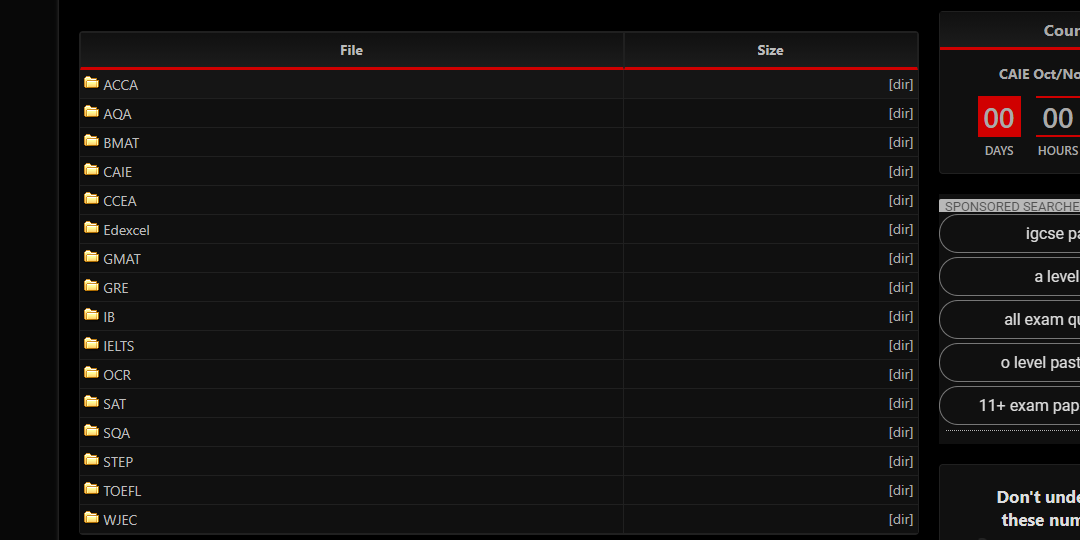The height and width of the screenshot is (540, 1080).
Task: Click the 00 HOURS countdown value
Action: [x=1058, y=118]
